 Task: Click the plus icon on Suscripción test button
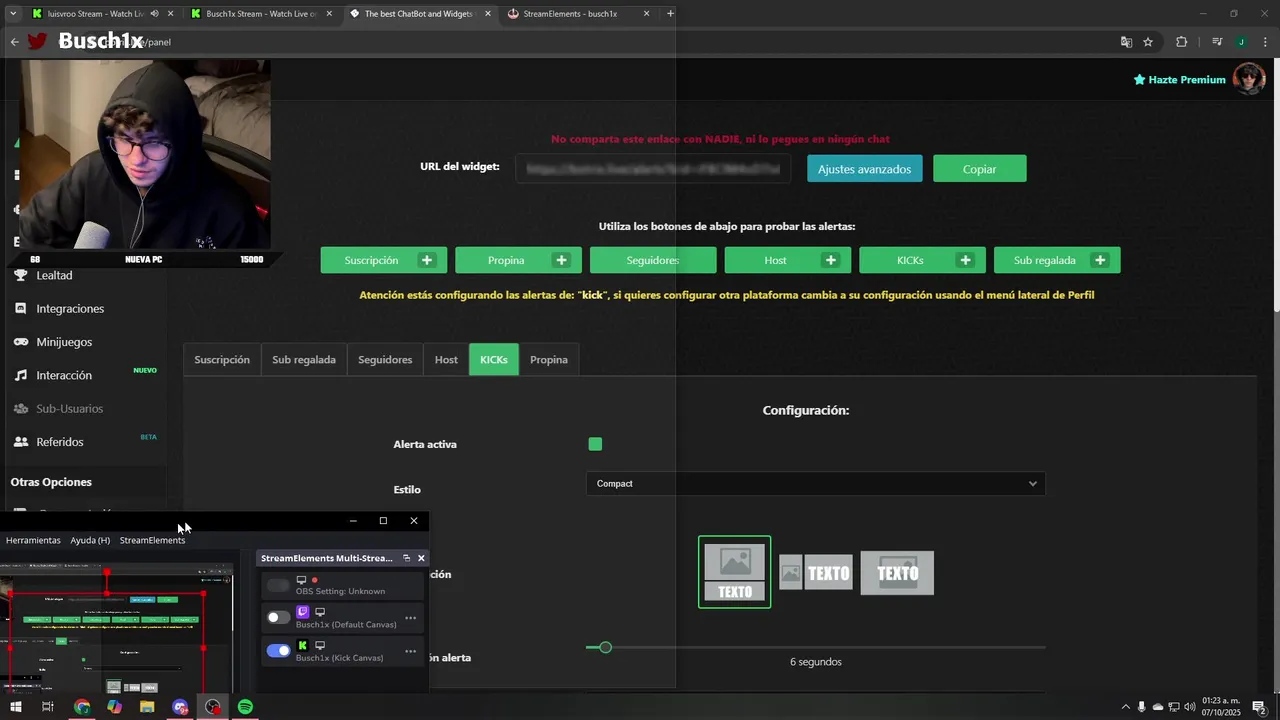coord(427,260)
